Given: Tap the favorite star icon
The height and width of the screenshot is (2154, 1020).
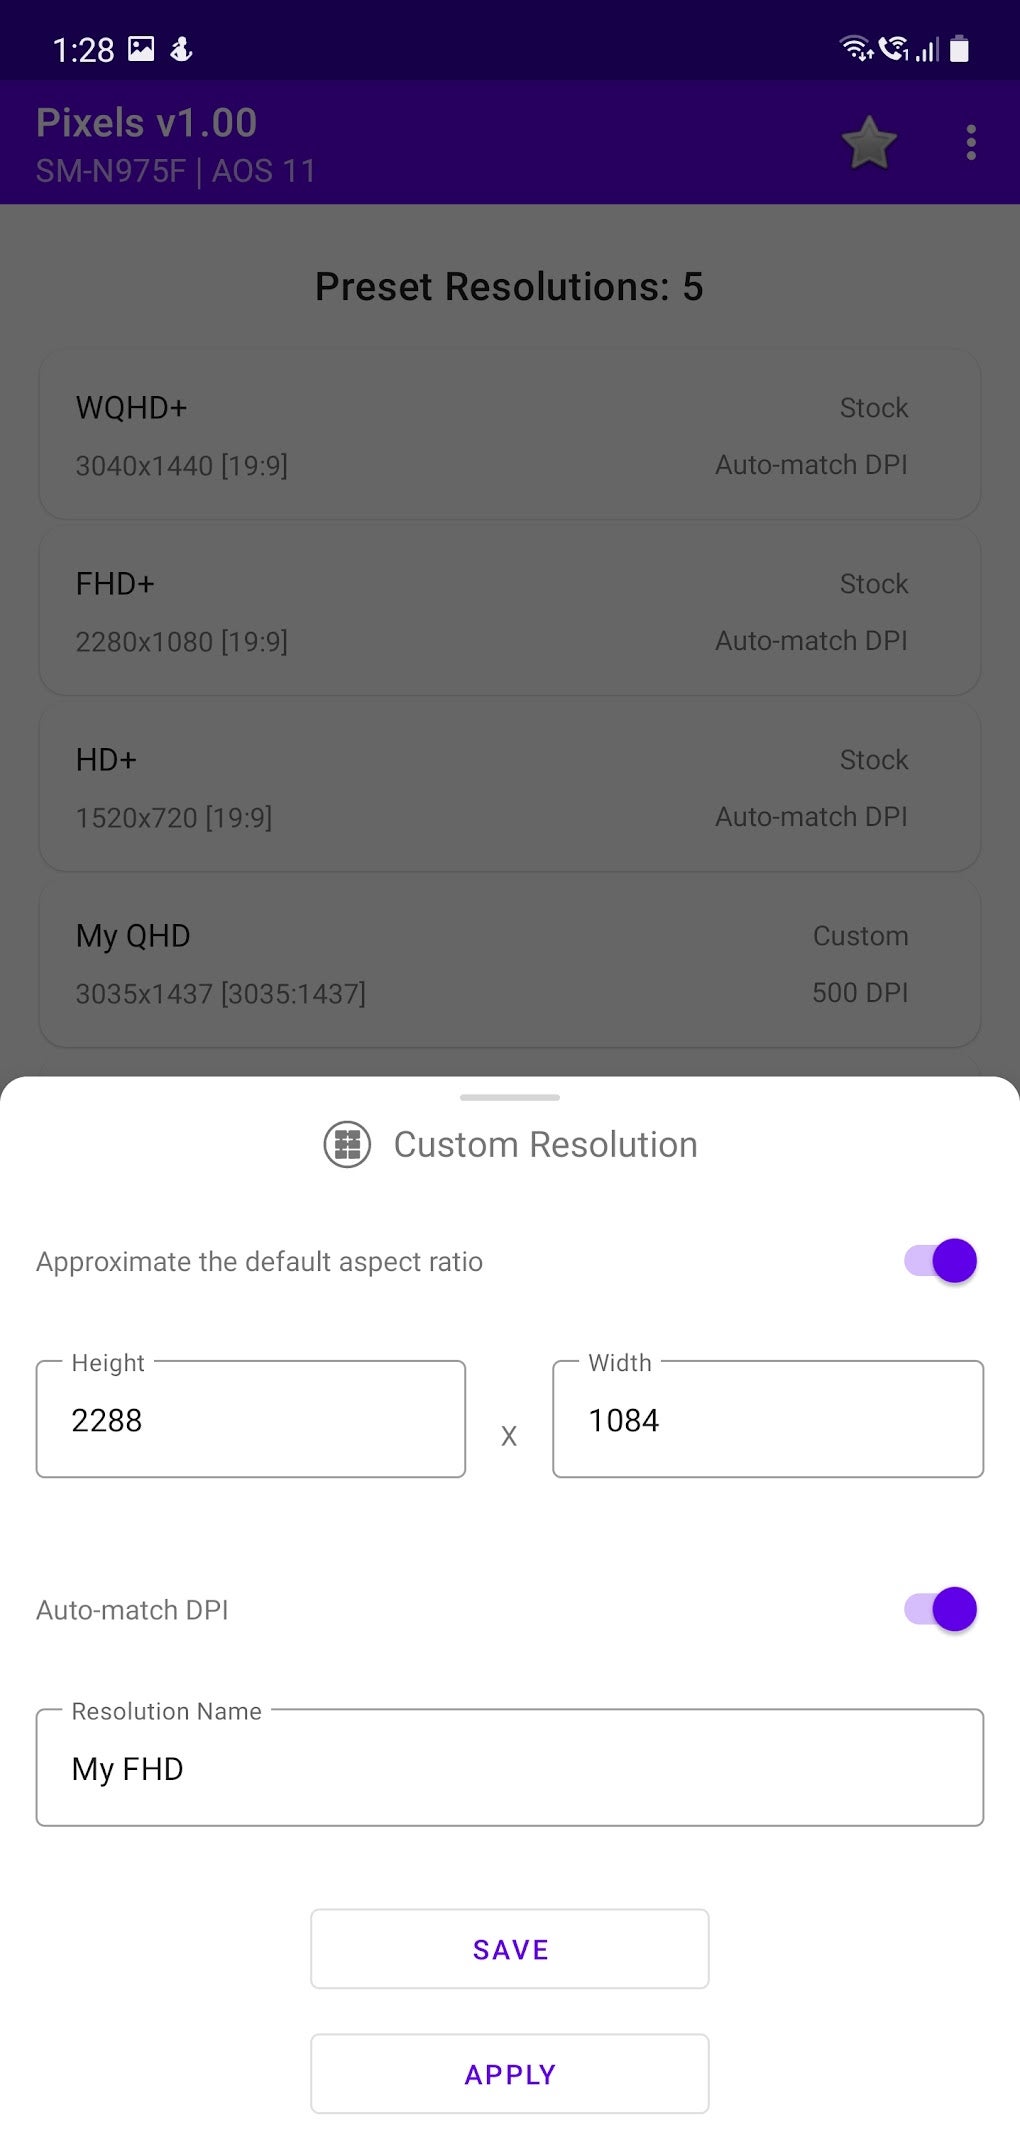Looking at the screenshot, I should [x=869, y=143].
